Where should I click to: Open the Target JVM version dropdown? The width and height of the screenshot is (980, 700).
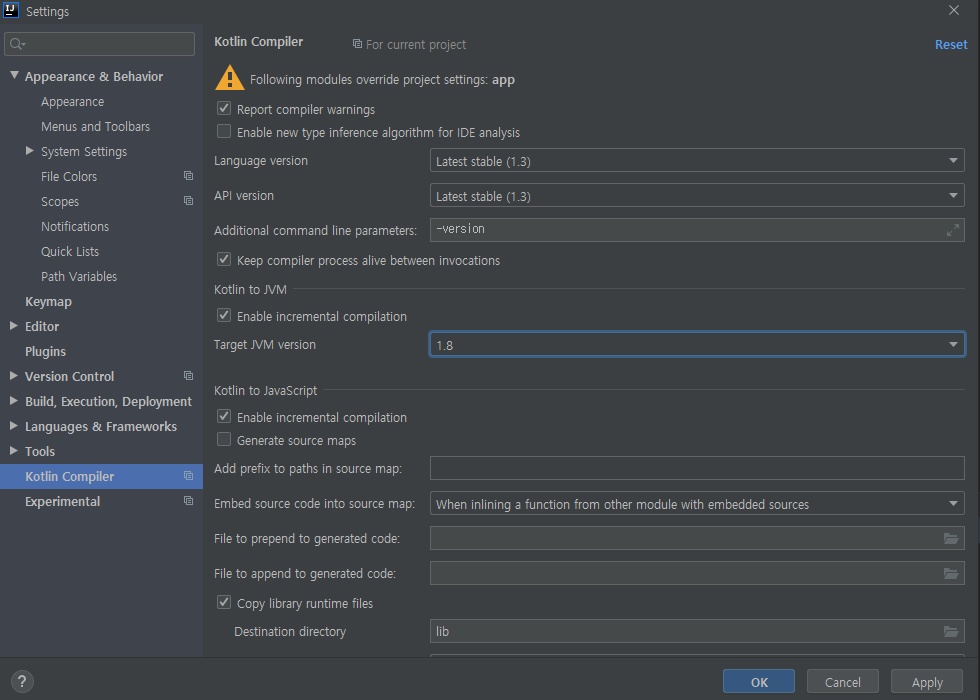click(x=697, y=344)
